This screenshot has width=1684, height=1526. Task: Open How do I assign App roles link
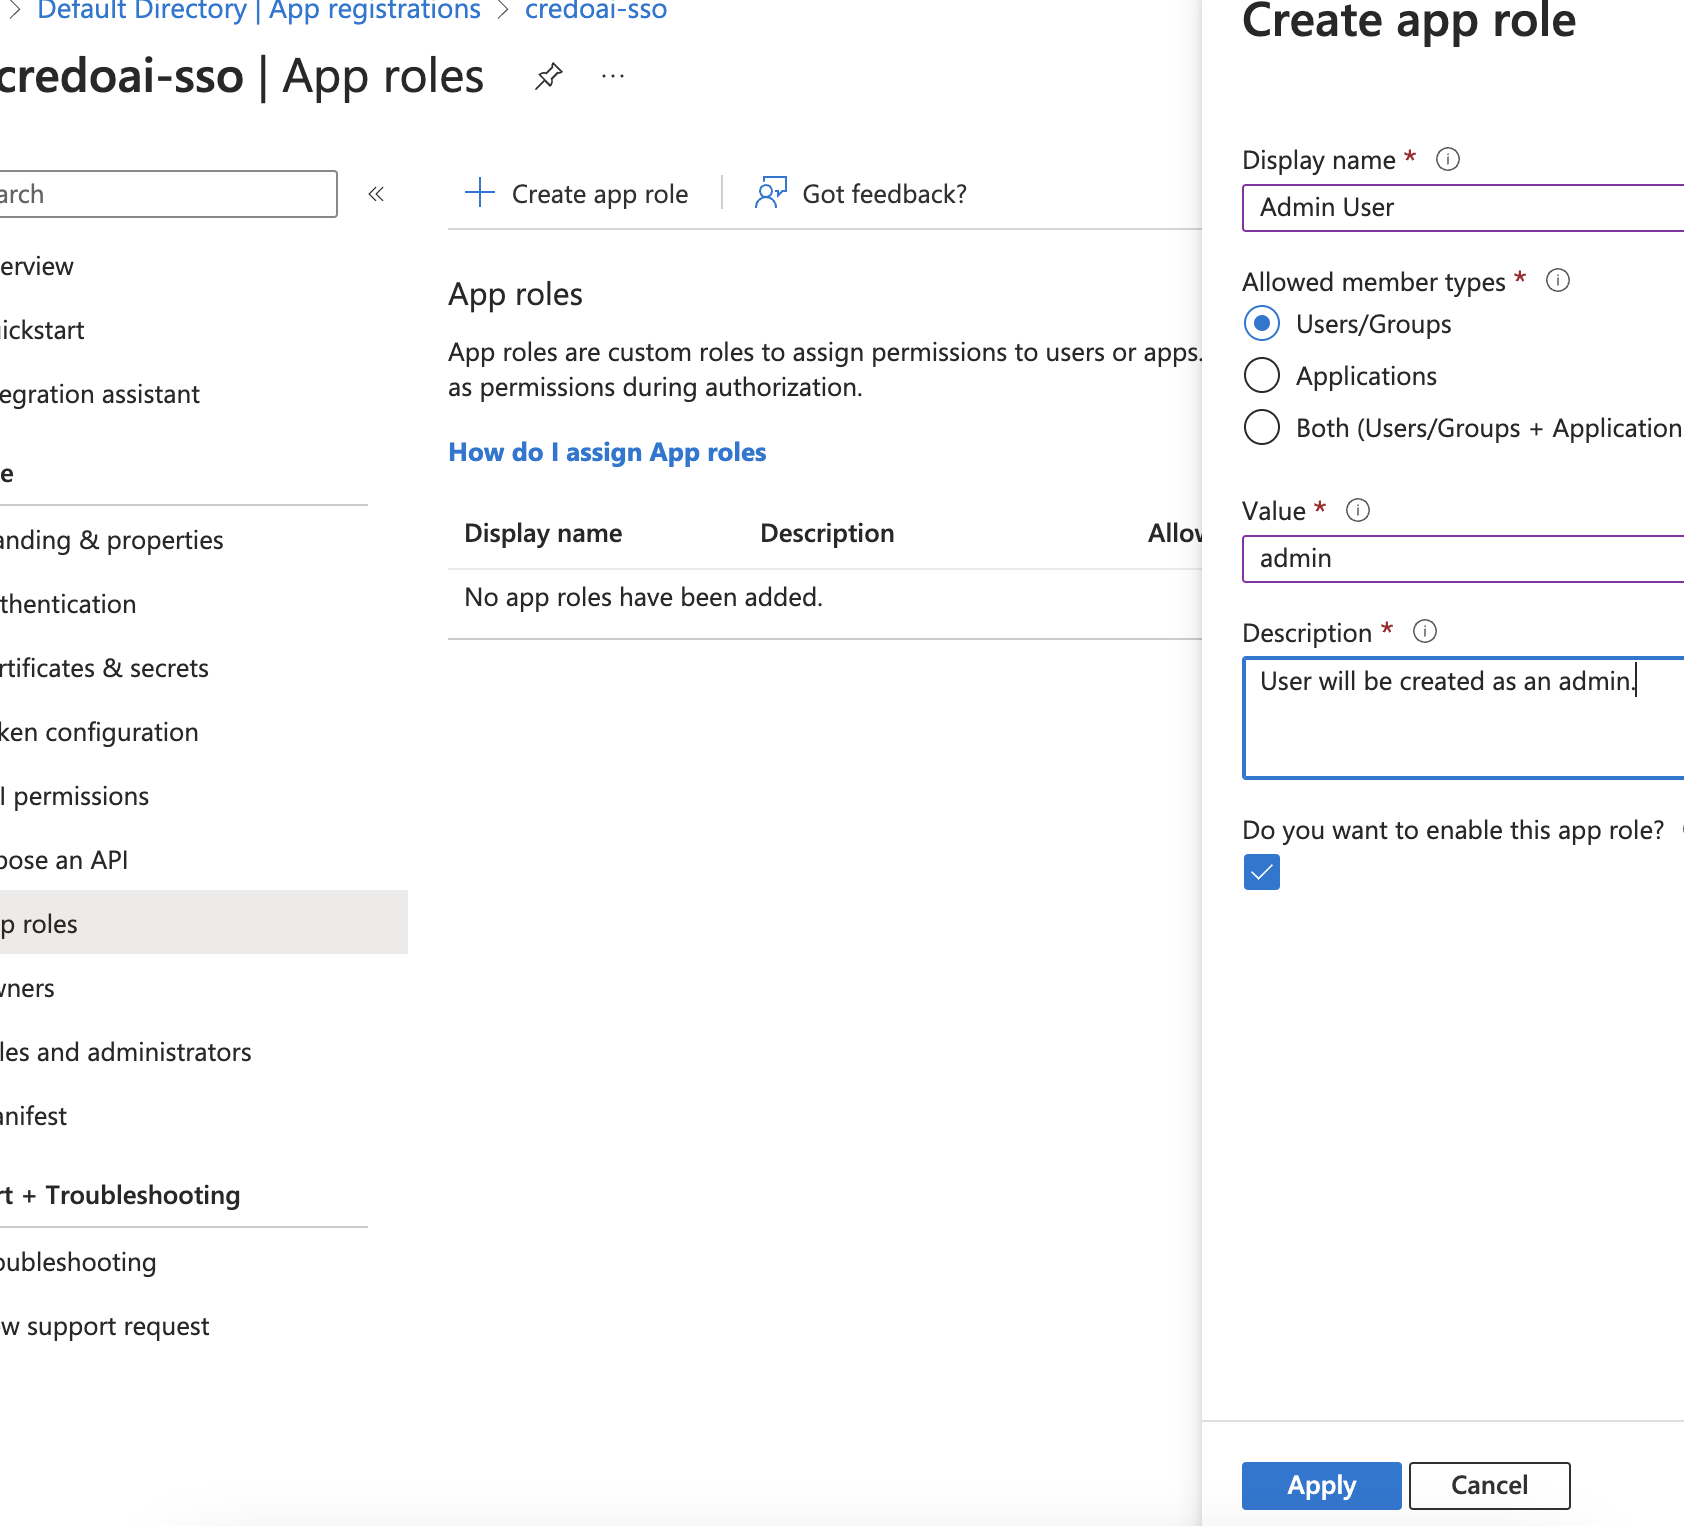607,452
